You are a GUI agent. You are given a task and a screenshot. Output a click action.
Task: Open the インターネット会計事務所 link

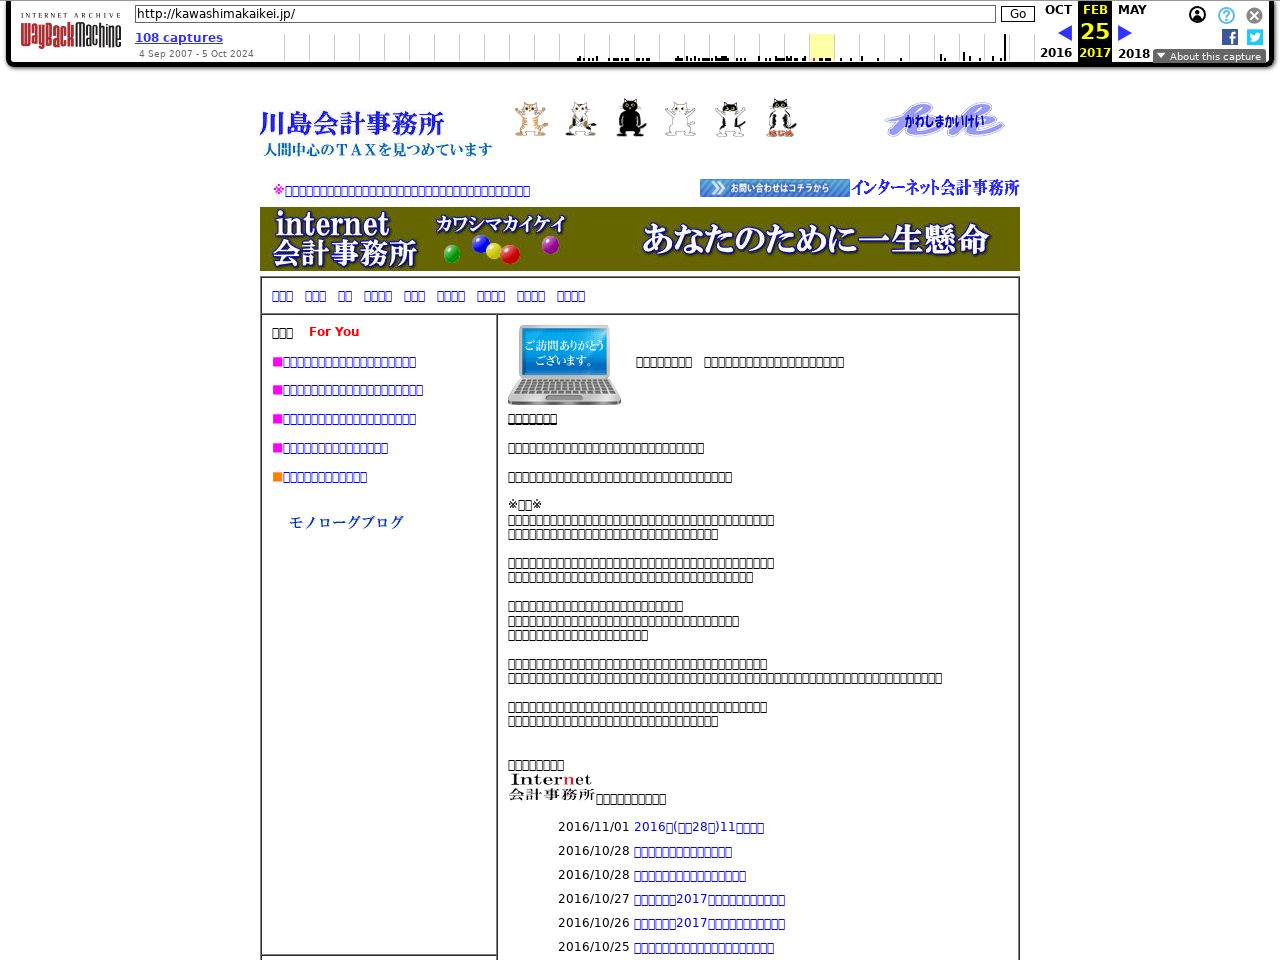[x=935, y=188]
